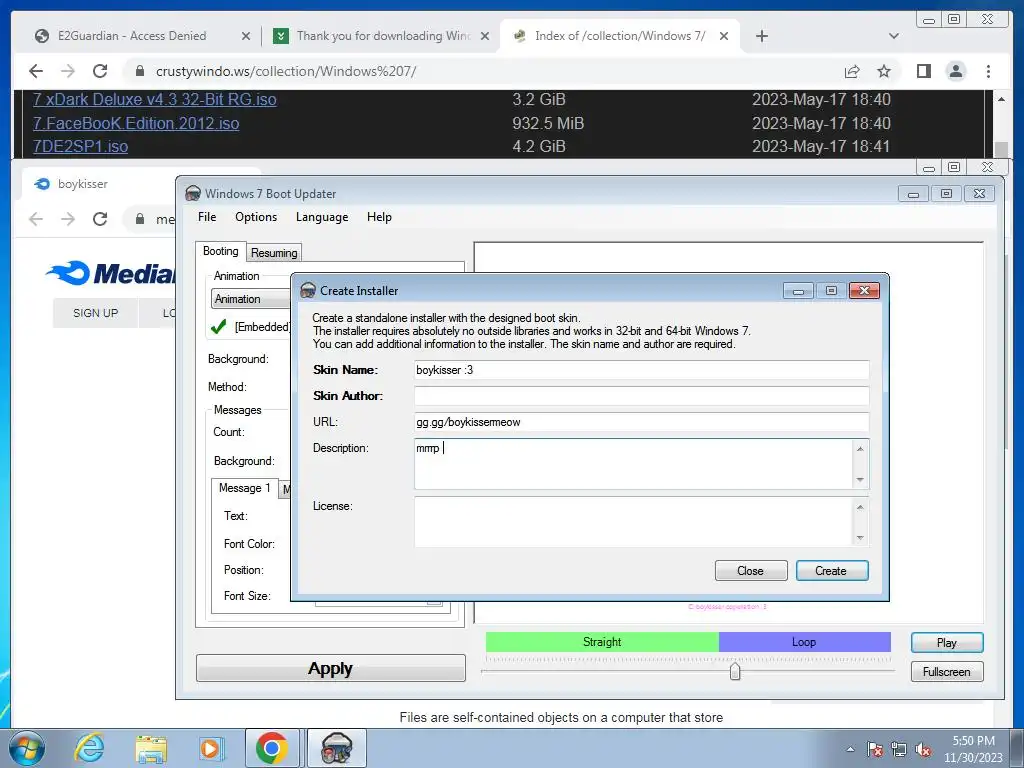This screenshot has width=1024, height=768.
Task: Click the animation frame slider thumb
Action: [x=735, y=671]
